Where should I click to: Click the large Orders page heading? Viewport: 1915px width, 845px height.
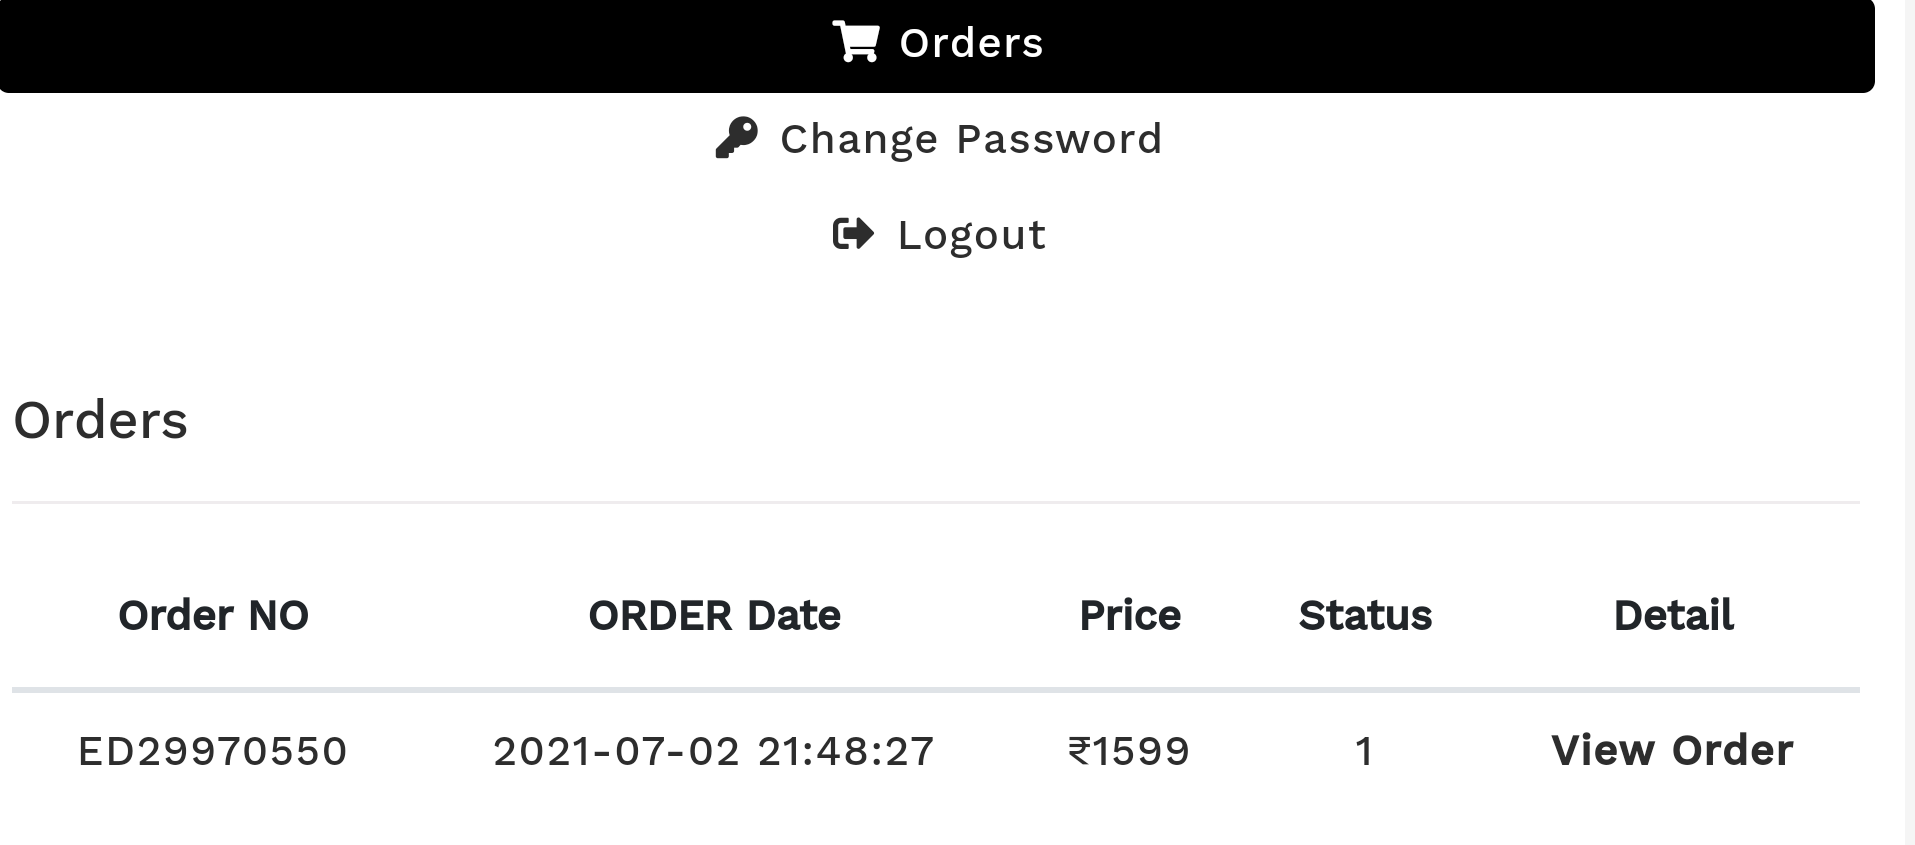100,420
